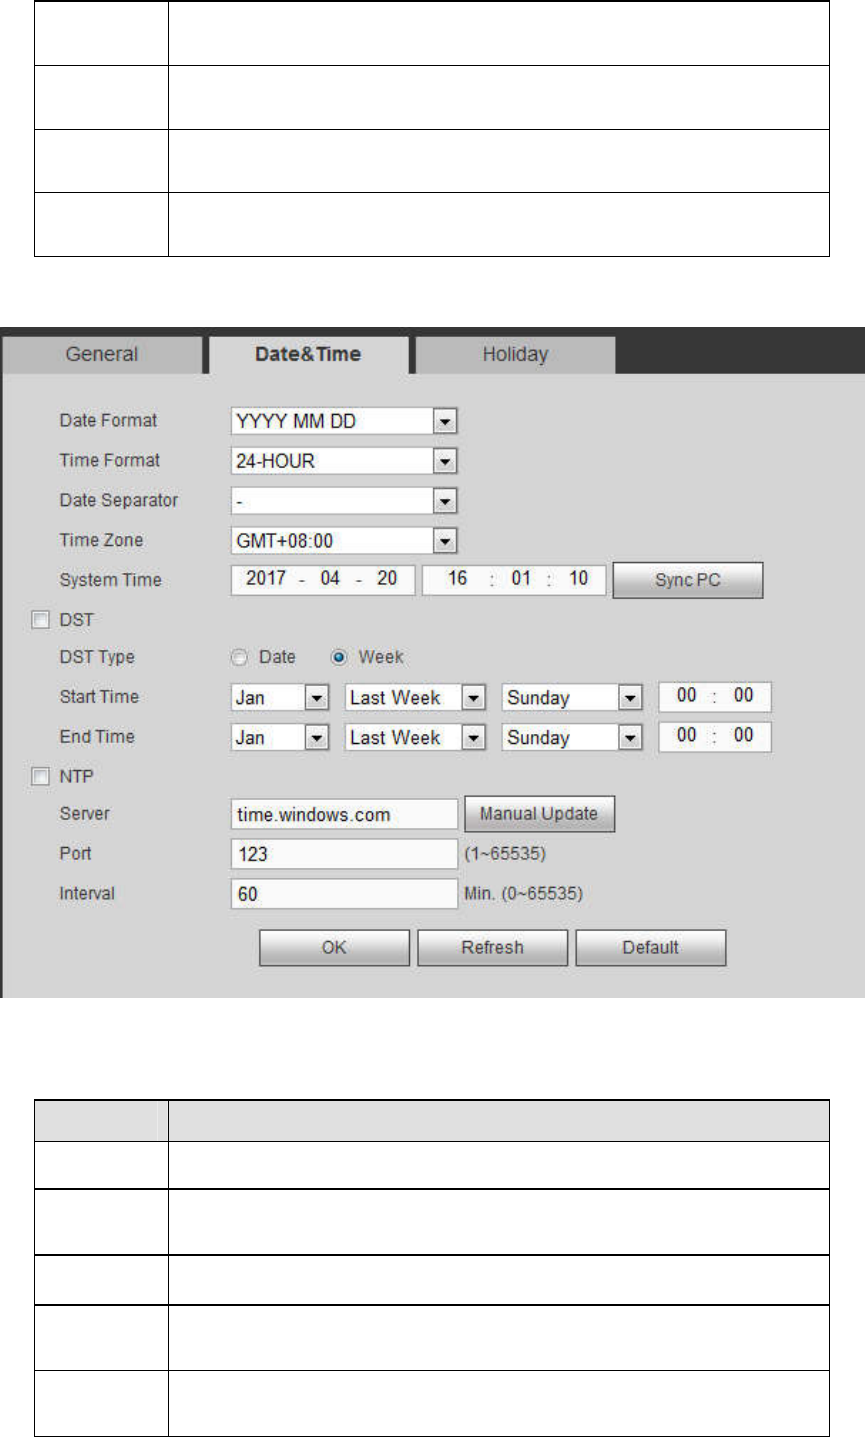Viewport: 865px width, 1437px height.
Task: Click the Port field showing 123
Action: point(344,855)
